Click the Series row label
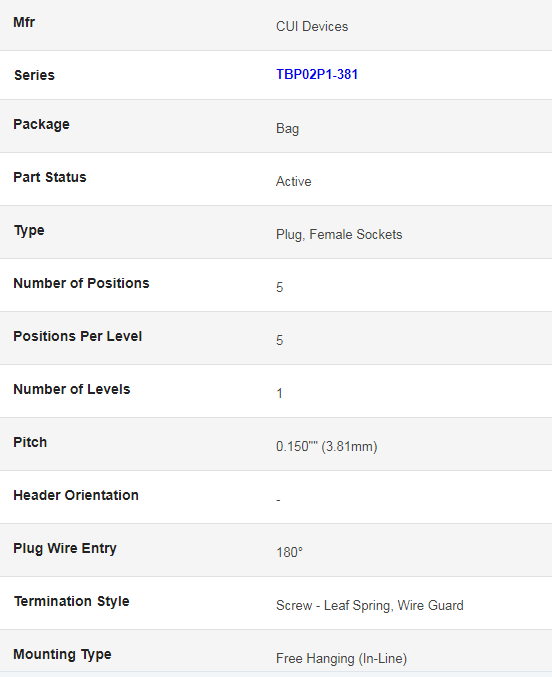 pos(34,75)
